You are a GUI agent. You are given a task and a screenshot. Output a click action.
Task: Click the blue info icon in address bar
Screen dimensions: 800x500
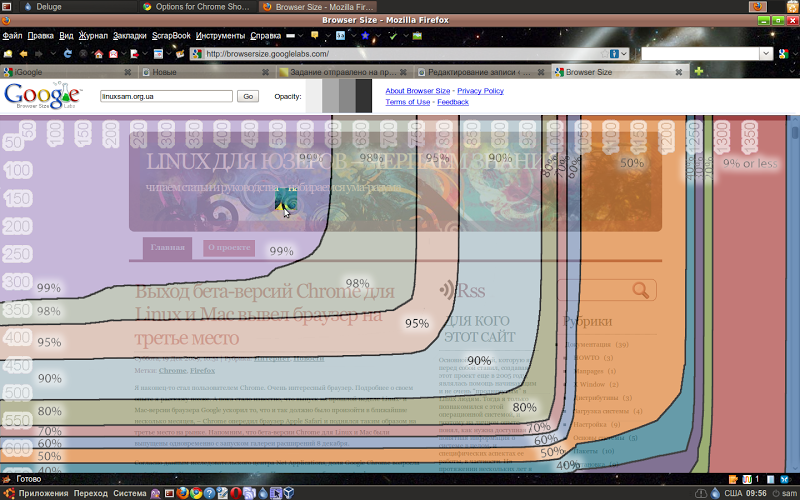tap(614, 54)
